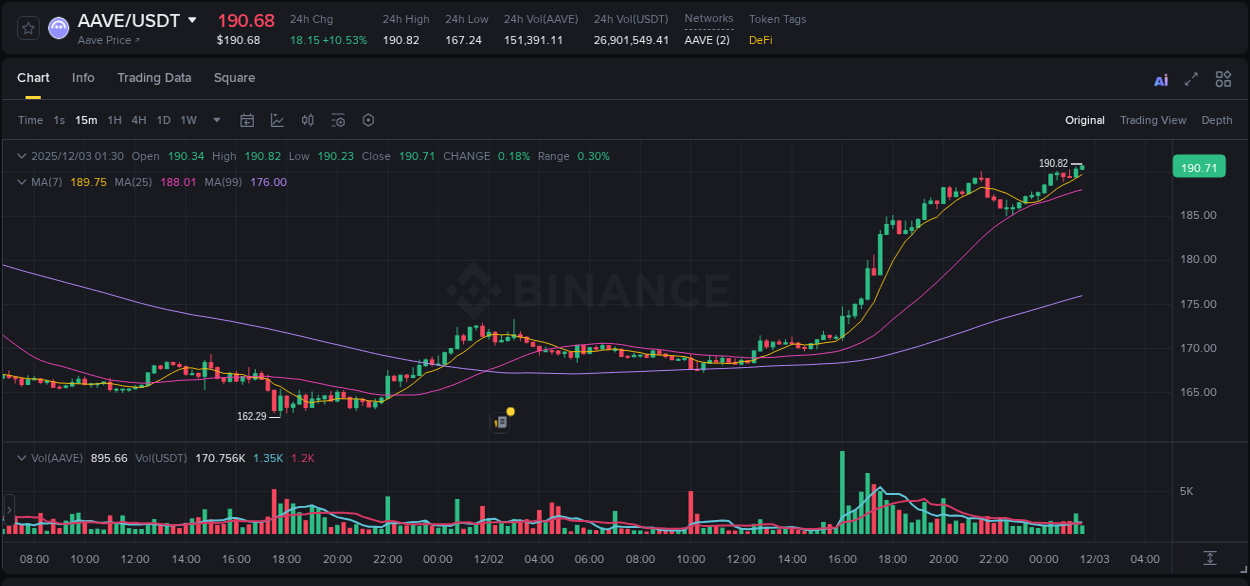Open the indicator settings list icon

tap(338, 119)
